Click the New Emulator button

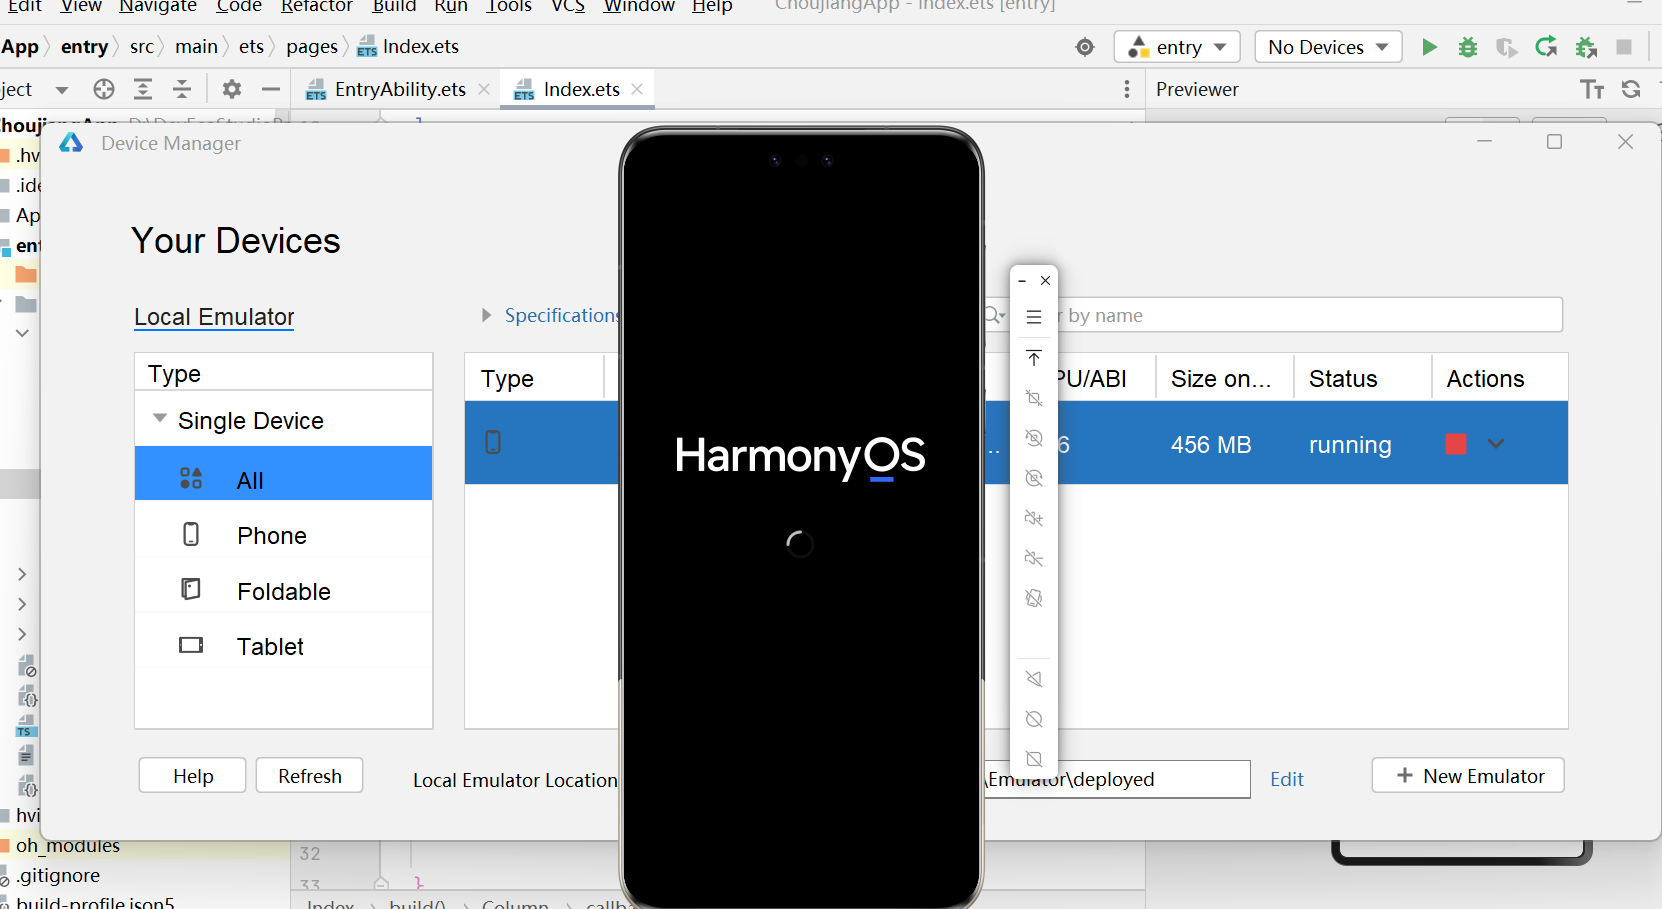click(x=1468, y=776)
